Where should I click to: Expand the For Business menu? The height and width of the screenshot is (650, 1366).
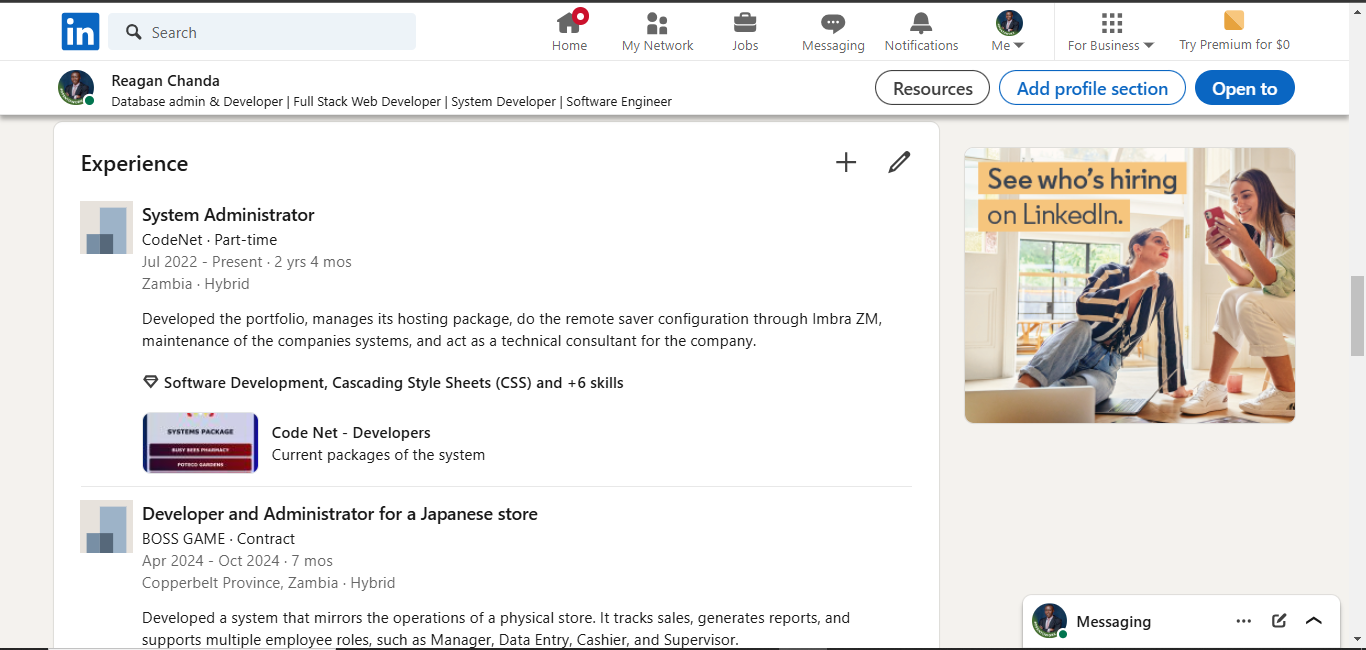[x=1111, y=31]
